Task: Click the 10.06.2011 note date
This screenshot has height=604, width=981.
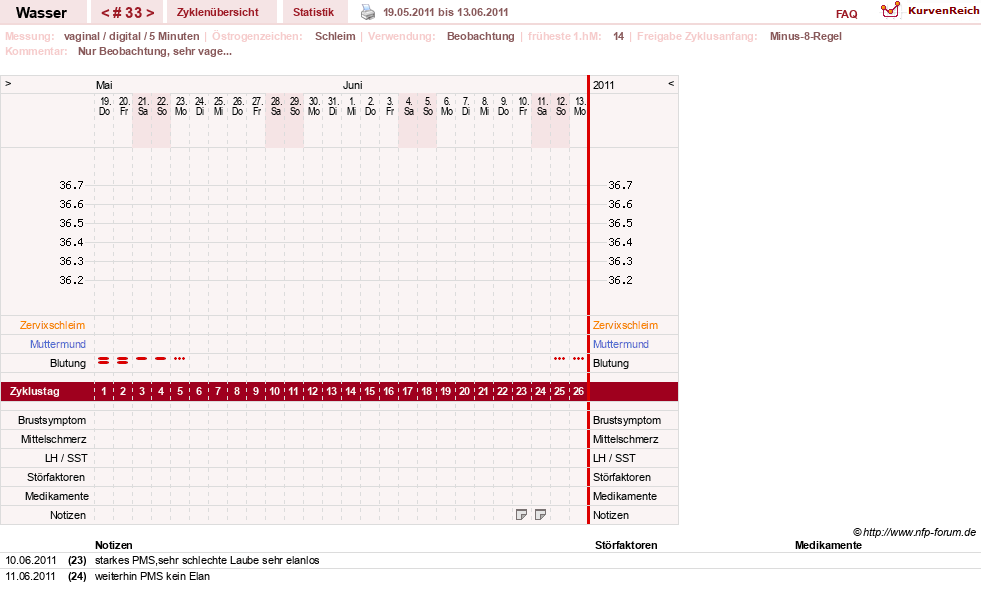Action: tap(31, 560)
